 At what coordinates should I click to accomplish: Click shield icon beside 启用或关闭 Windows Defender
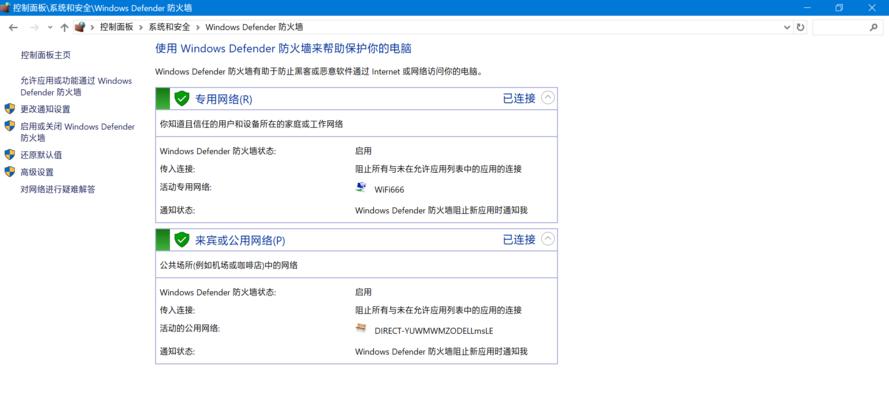point(10,126)
